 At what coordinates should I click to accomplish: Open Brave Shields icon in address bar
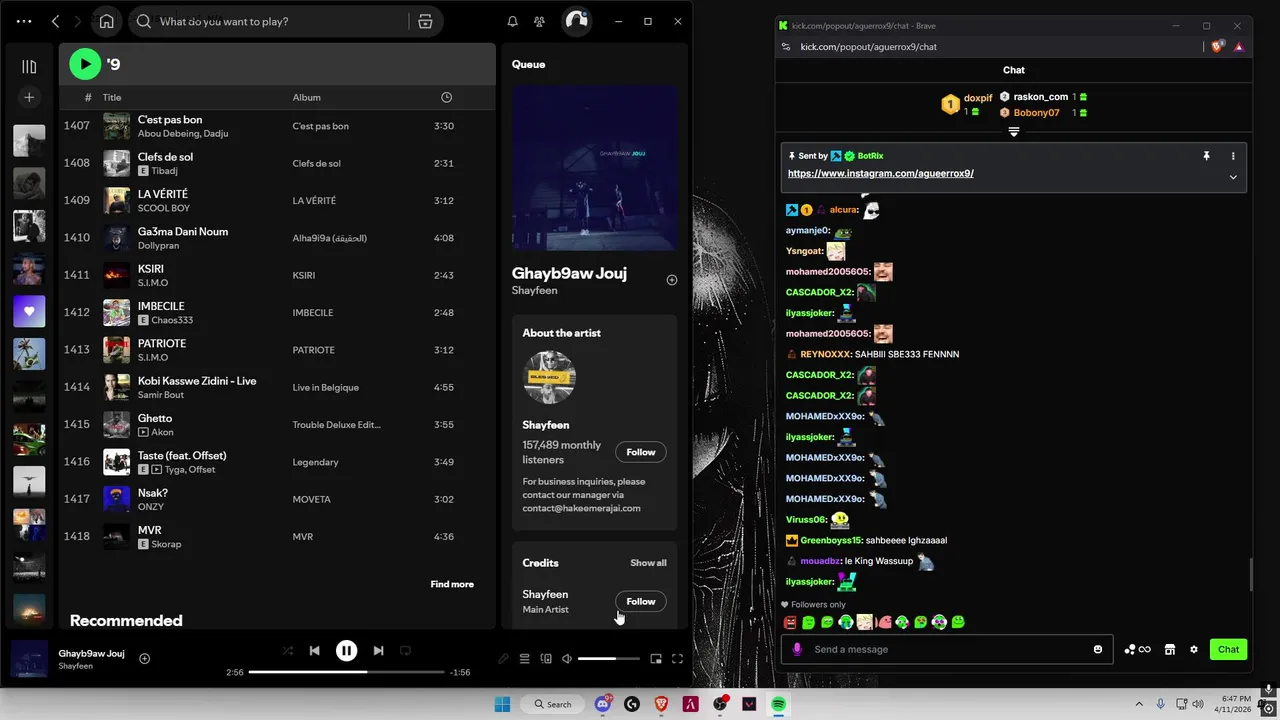[1217, 46]
